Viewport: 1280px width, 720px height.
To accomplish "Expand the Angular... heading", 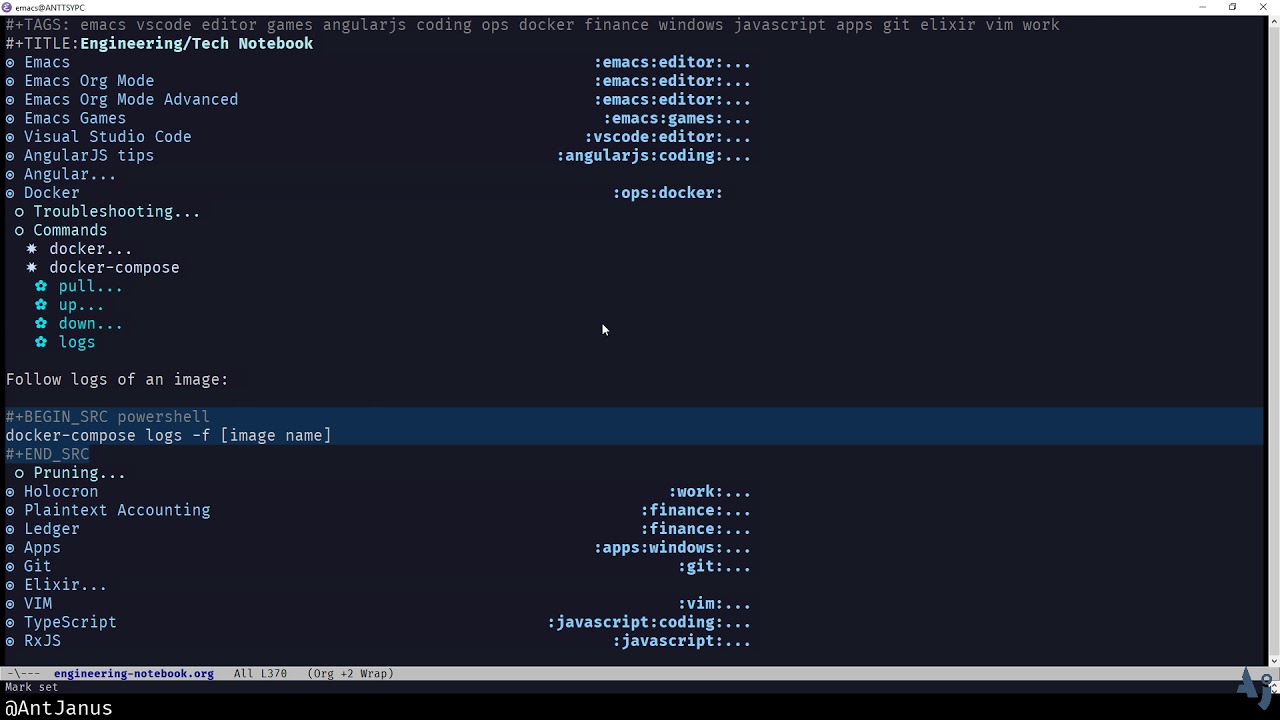I will [70, 174].
